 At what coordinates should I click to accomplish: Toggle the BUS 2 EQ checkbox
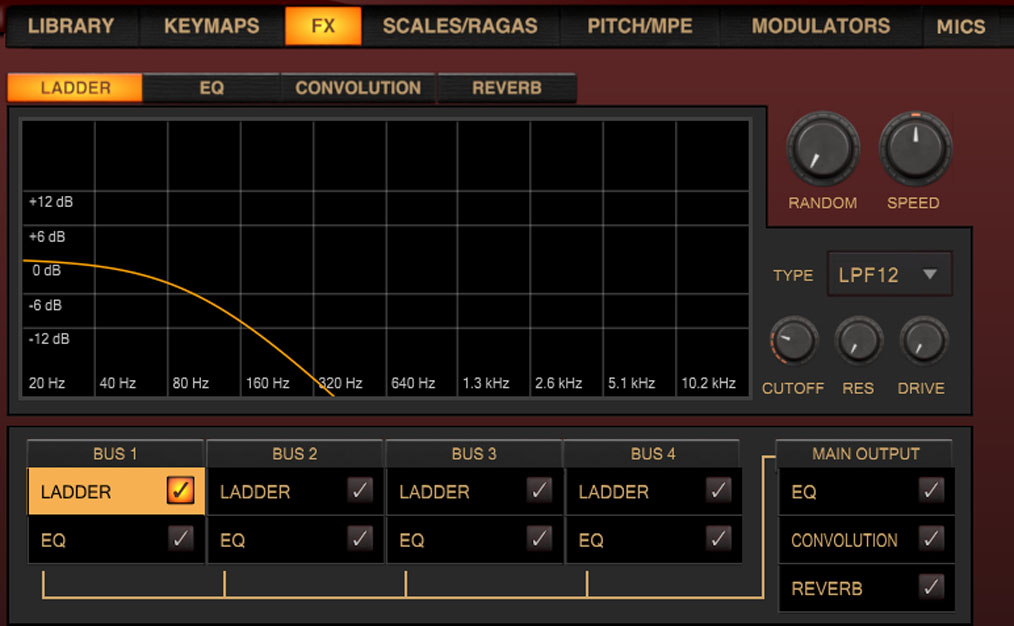click(360, 538)
